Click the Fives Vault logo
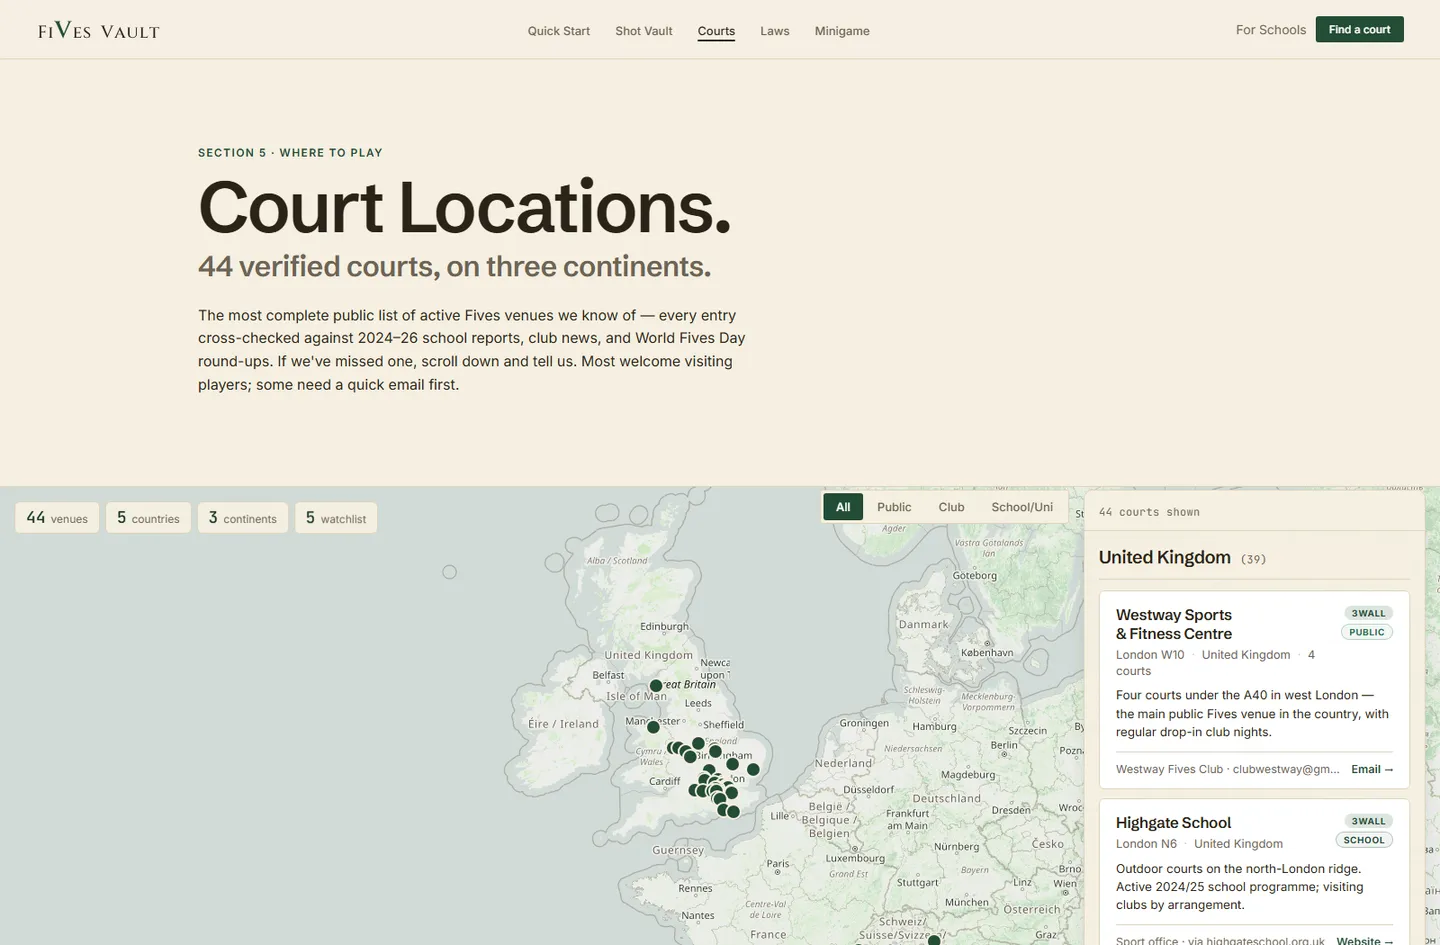The height and width of the screenshot is (945, 1440). tap(99, 30)
